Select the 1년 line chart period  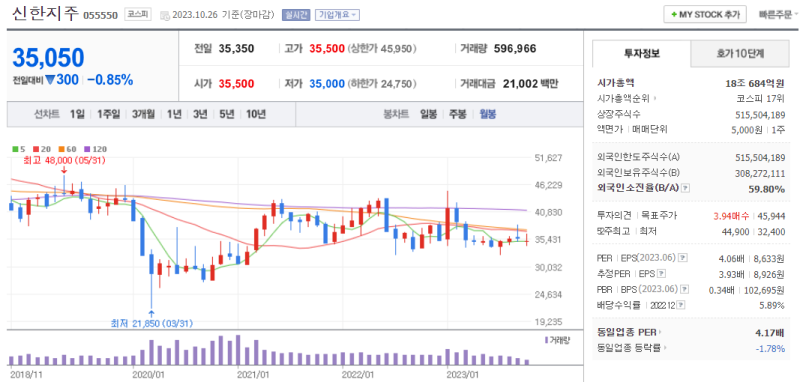click(174, 114)
